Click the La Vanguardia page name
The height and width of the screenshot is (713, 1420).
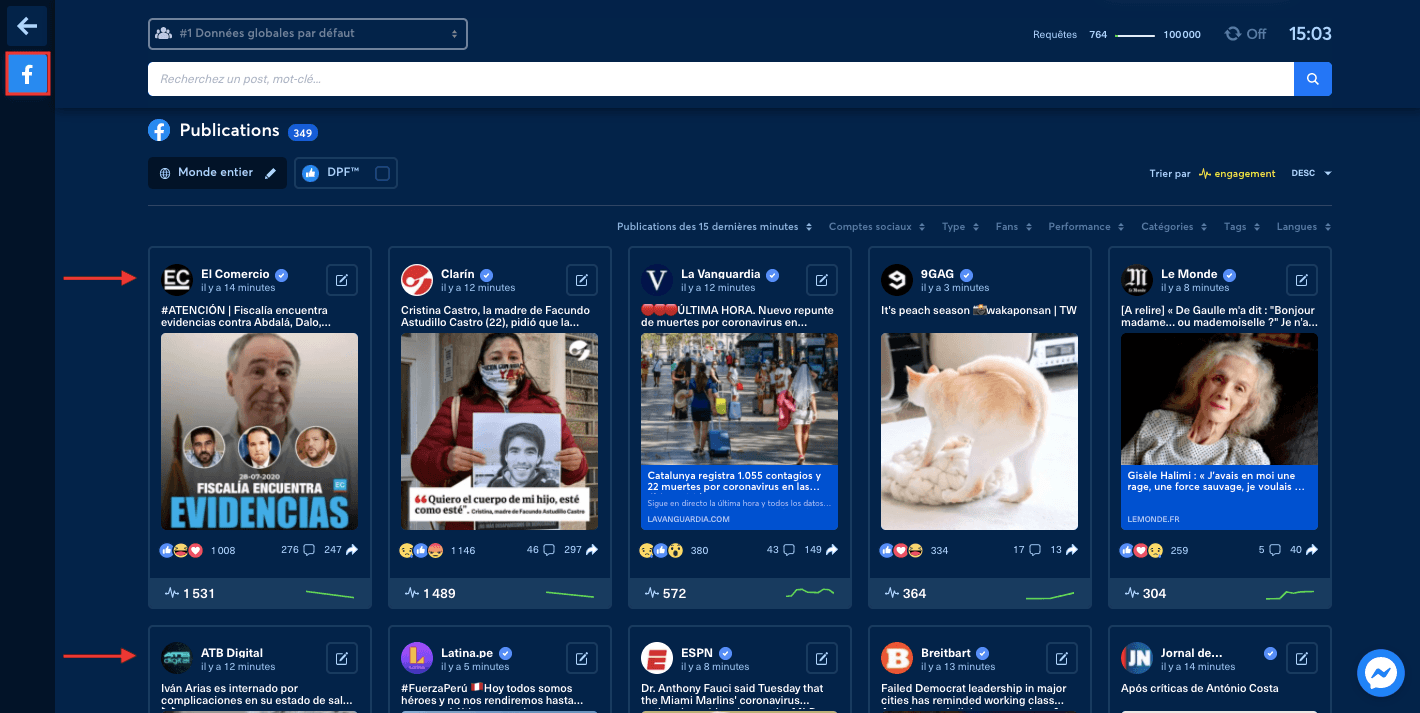pyautogui.click(x=720, y=274)
